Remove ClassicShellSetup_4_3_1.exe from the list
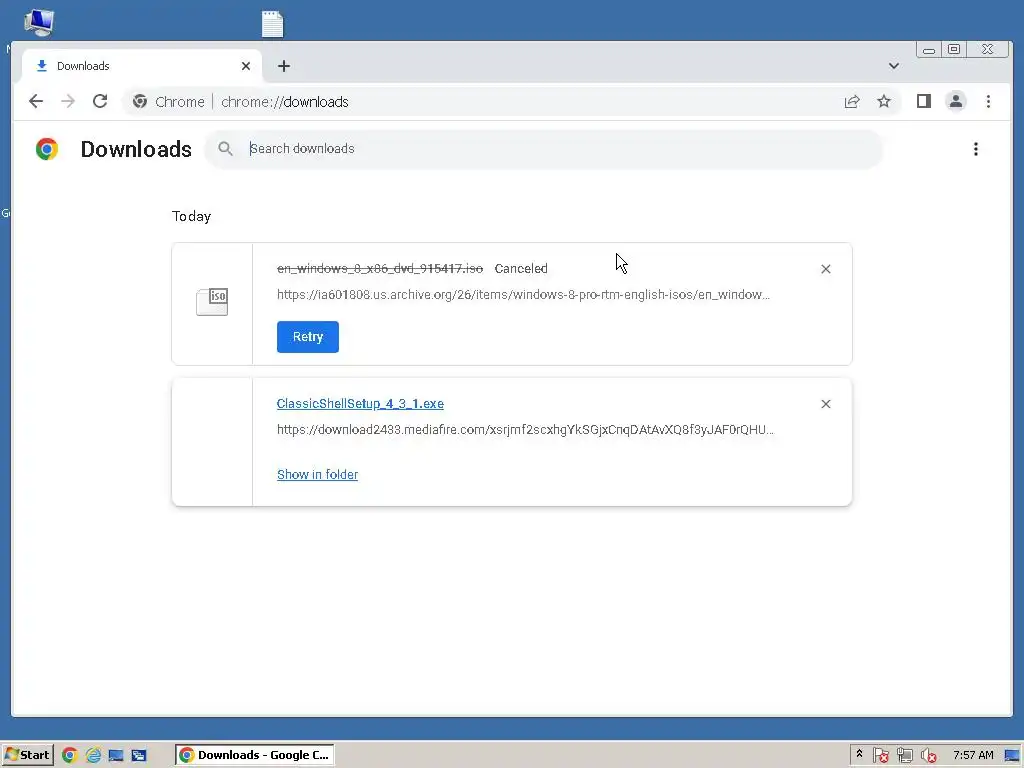 (825, 404)
